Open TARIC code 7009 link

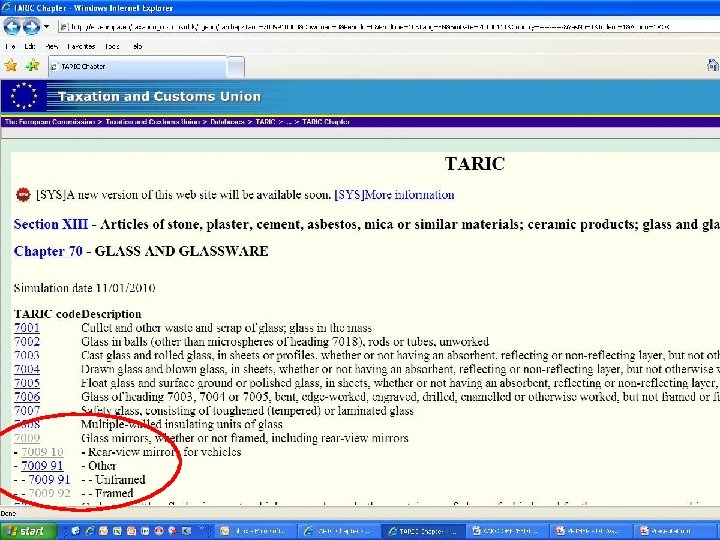(27, 438)
